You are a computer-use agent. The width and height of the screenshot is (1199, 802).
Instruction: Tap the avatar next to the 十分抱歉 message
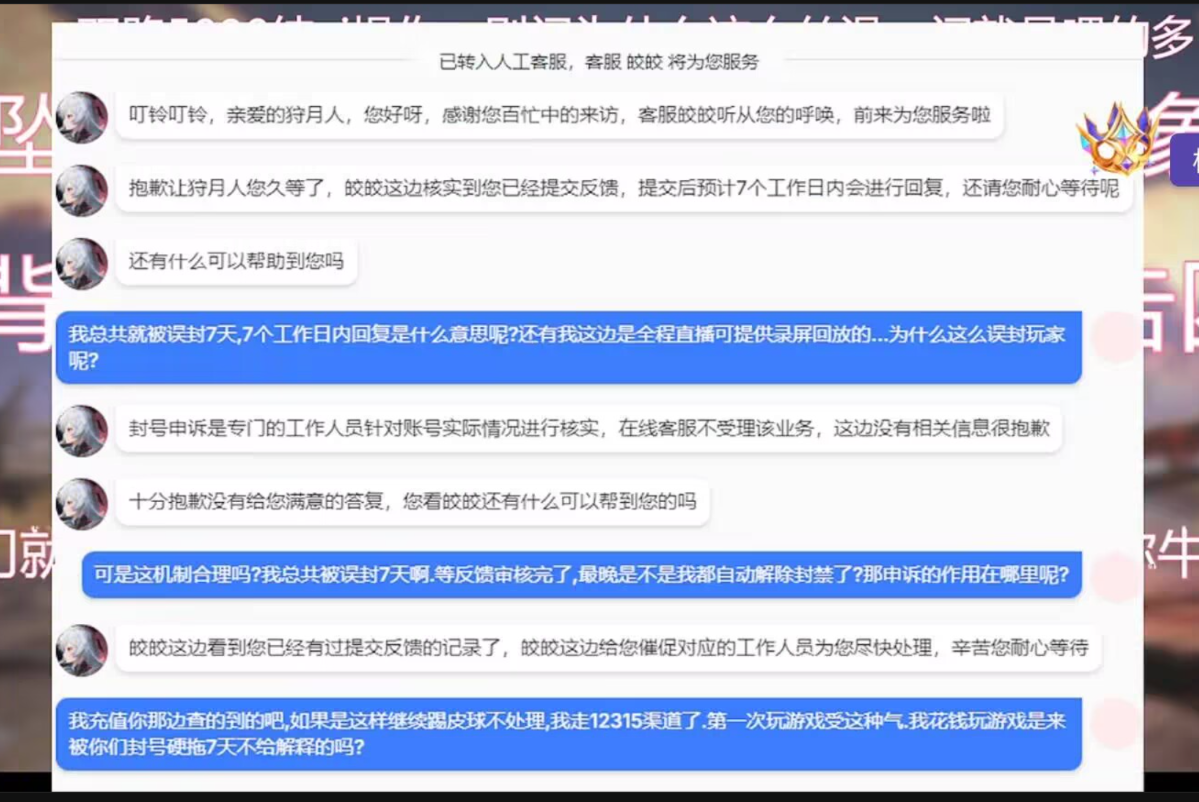tap(81, 503)
